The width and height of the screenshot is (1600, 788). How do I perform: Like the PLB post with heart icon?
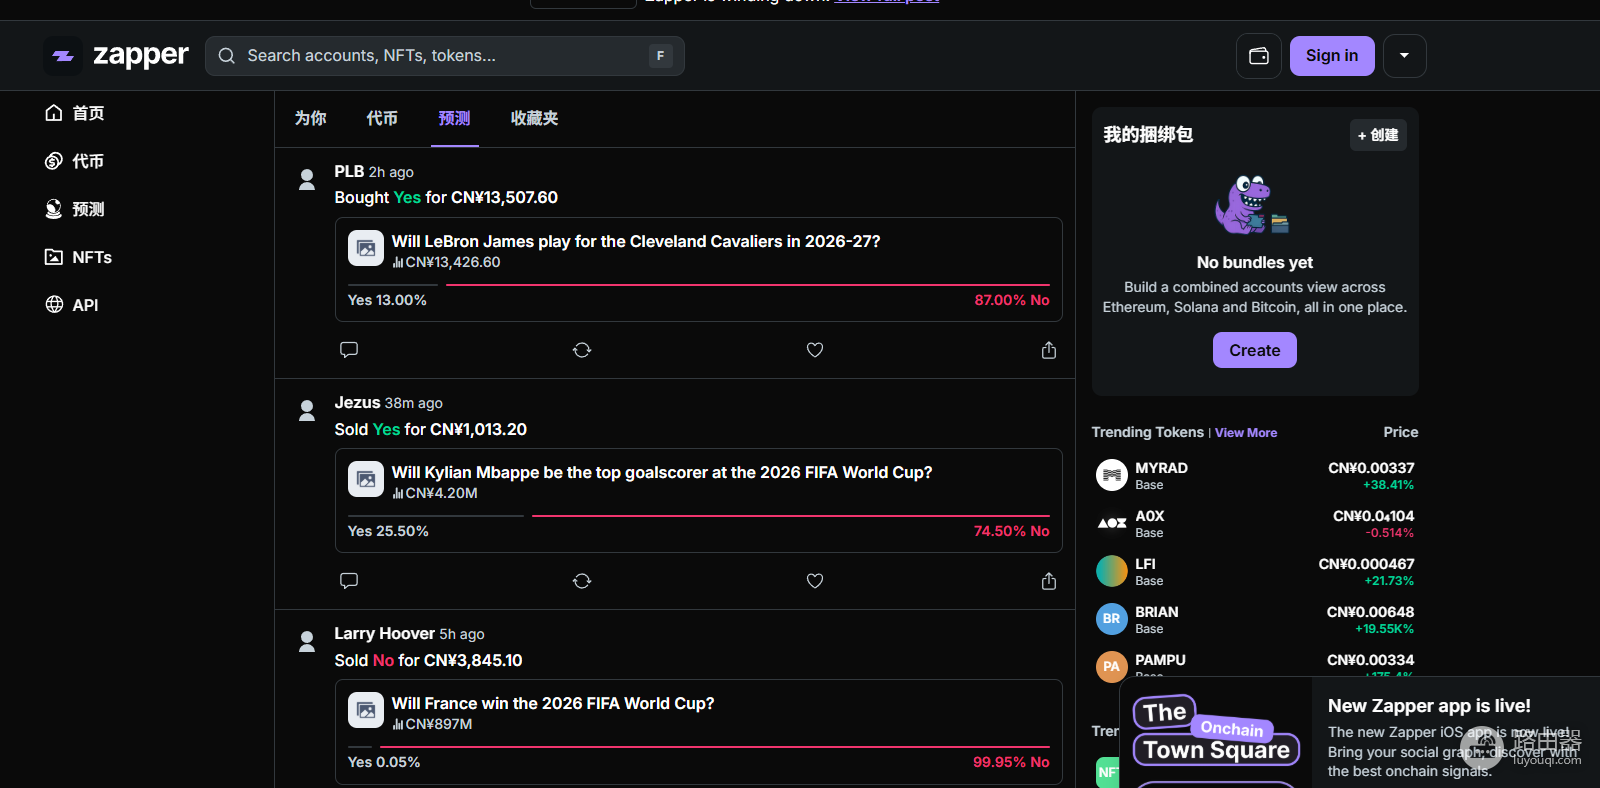(x=815, y=350)
